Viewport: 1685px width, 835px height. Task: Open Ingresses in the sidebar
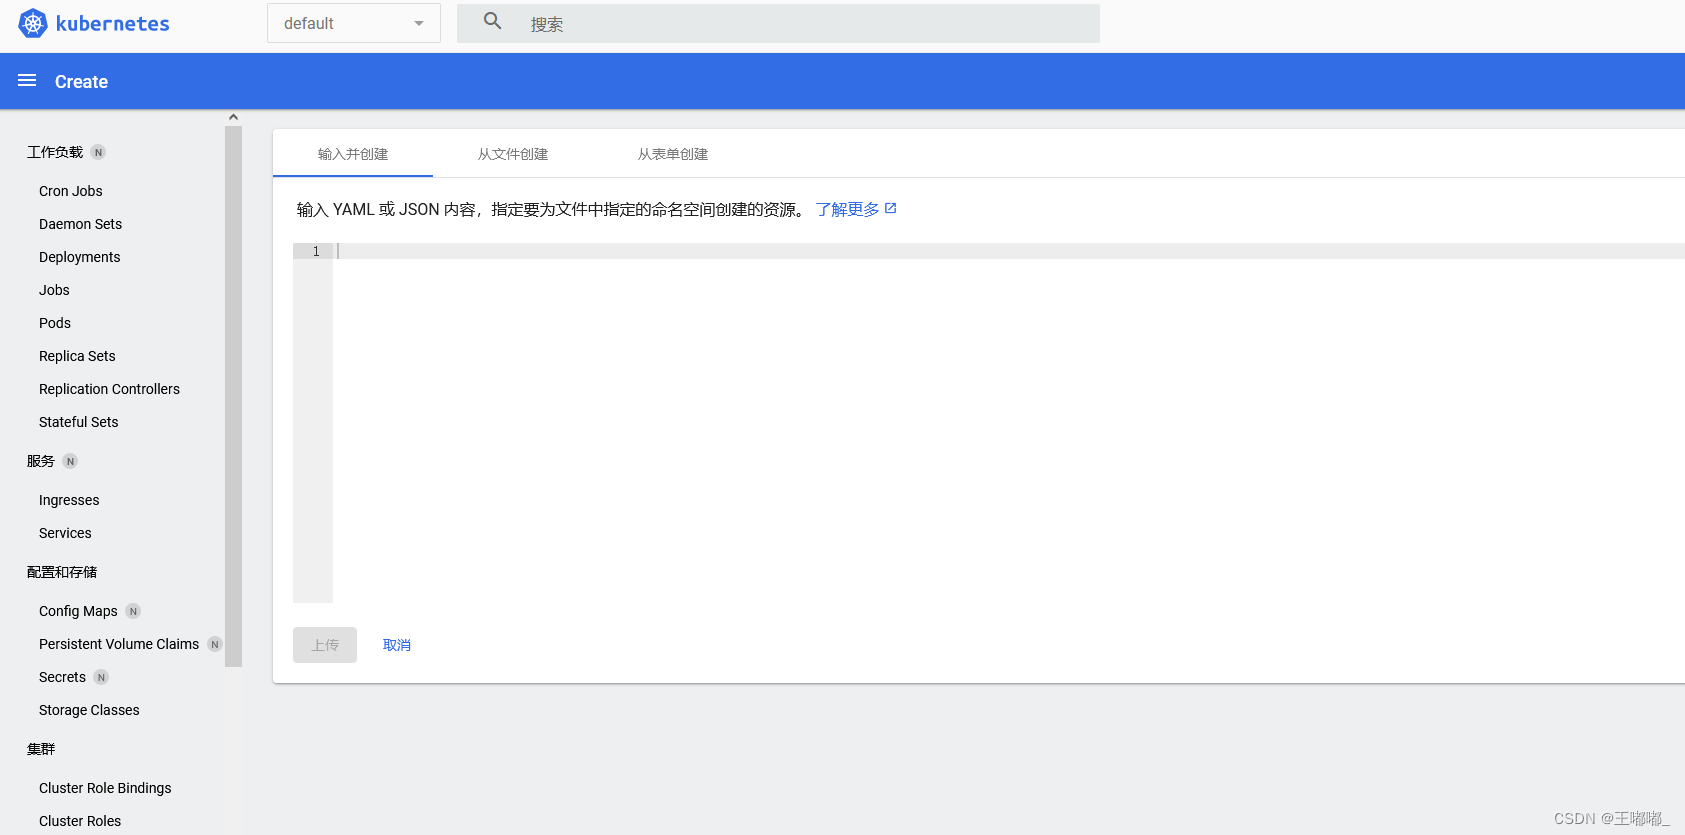click(x=69, y=500)
